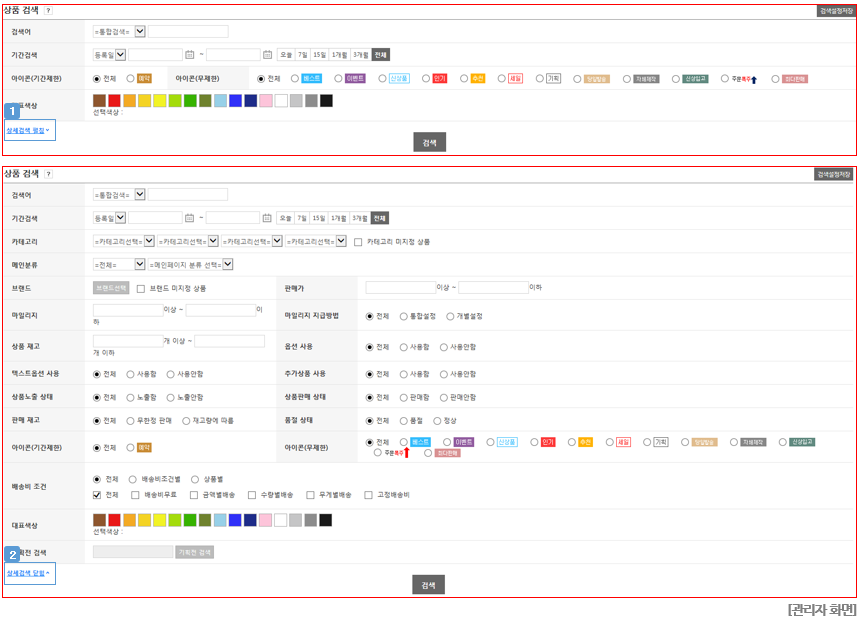The width and height of the screenshot is (859, 620).
Task: Click the help question-mark icon in bottom panel
Action: 48,174
